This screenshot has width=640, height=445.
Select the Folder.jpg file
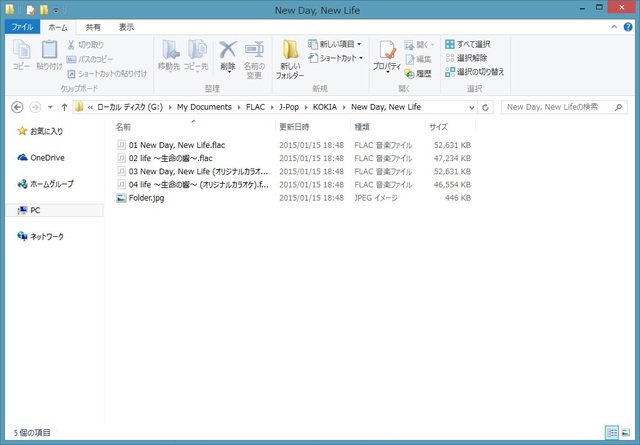coord(146,198)
